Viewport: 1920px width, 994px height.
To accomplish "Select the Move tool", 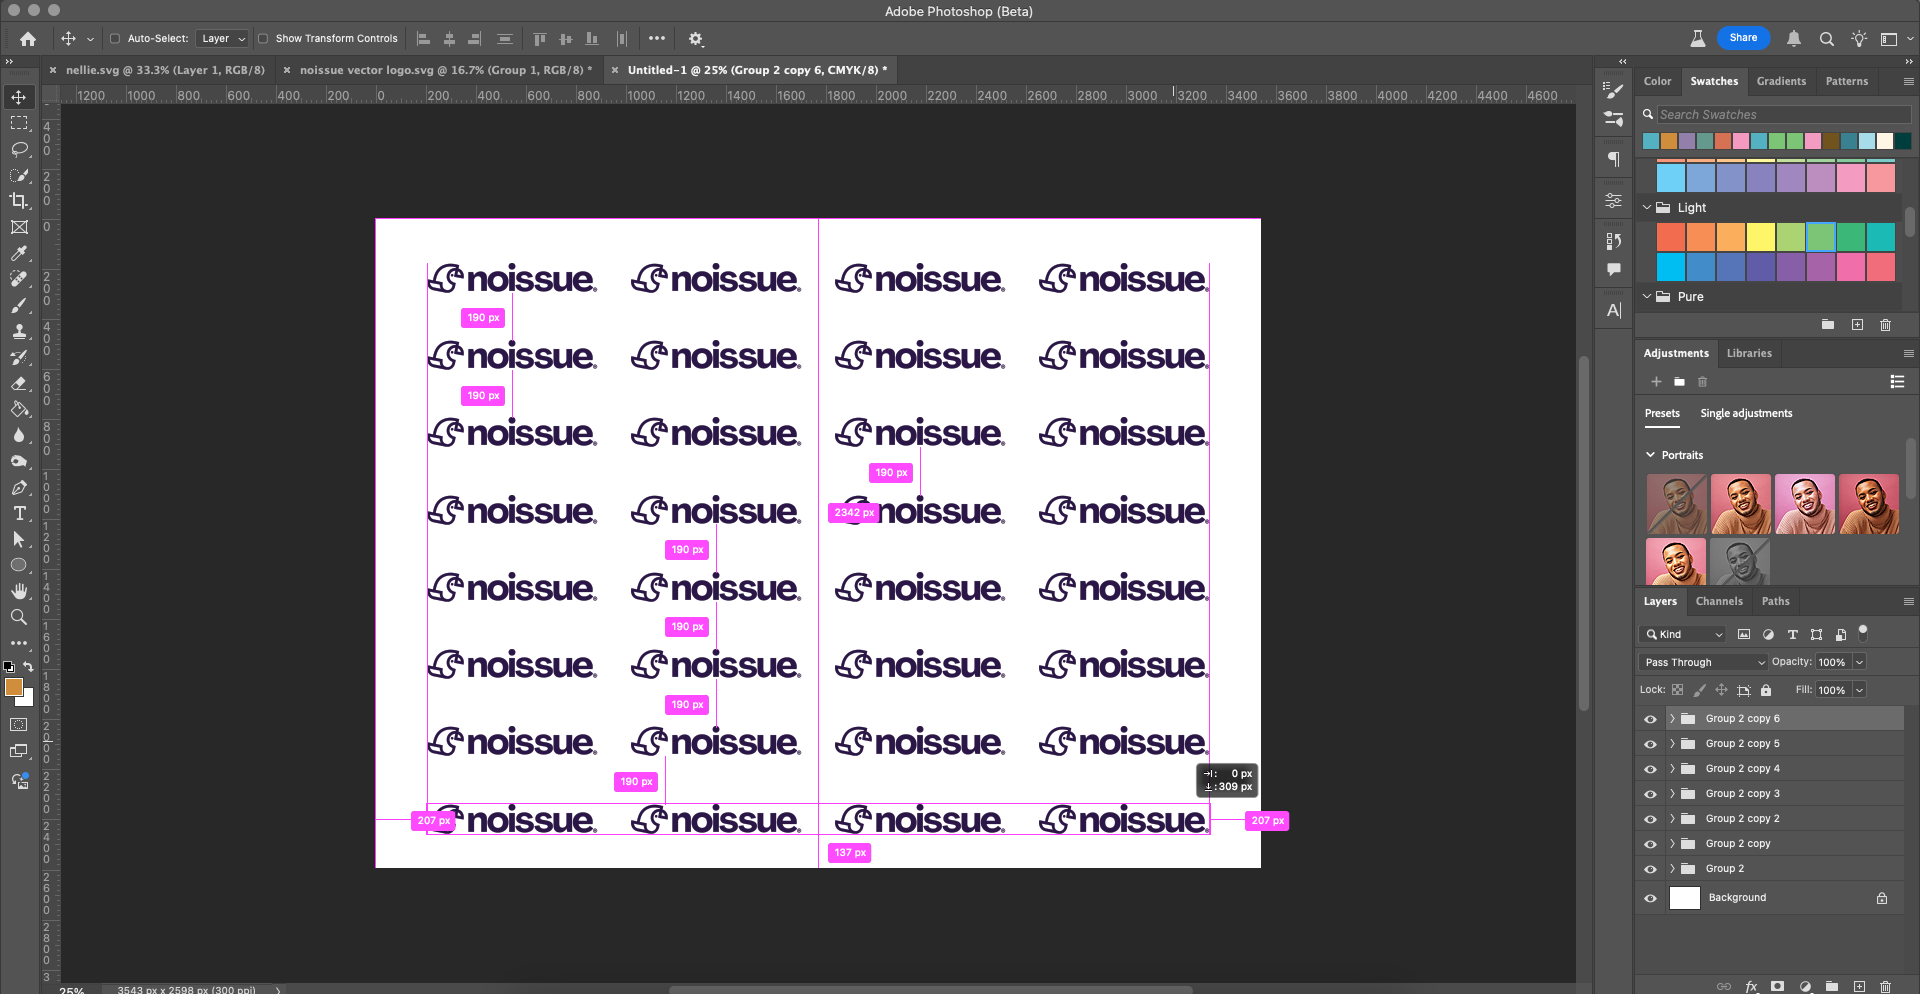I will coord(19,97).
